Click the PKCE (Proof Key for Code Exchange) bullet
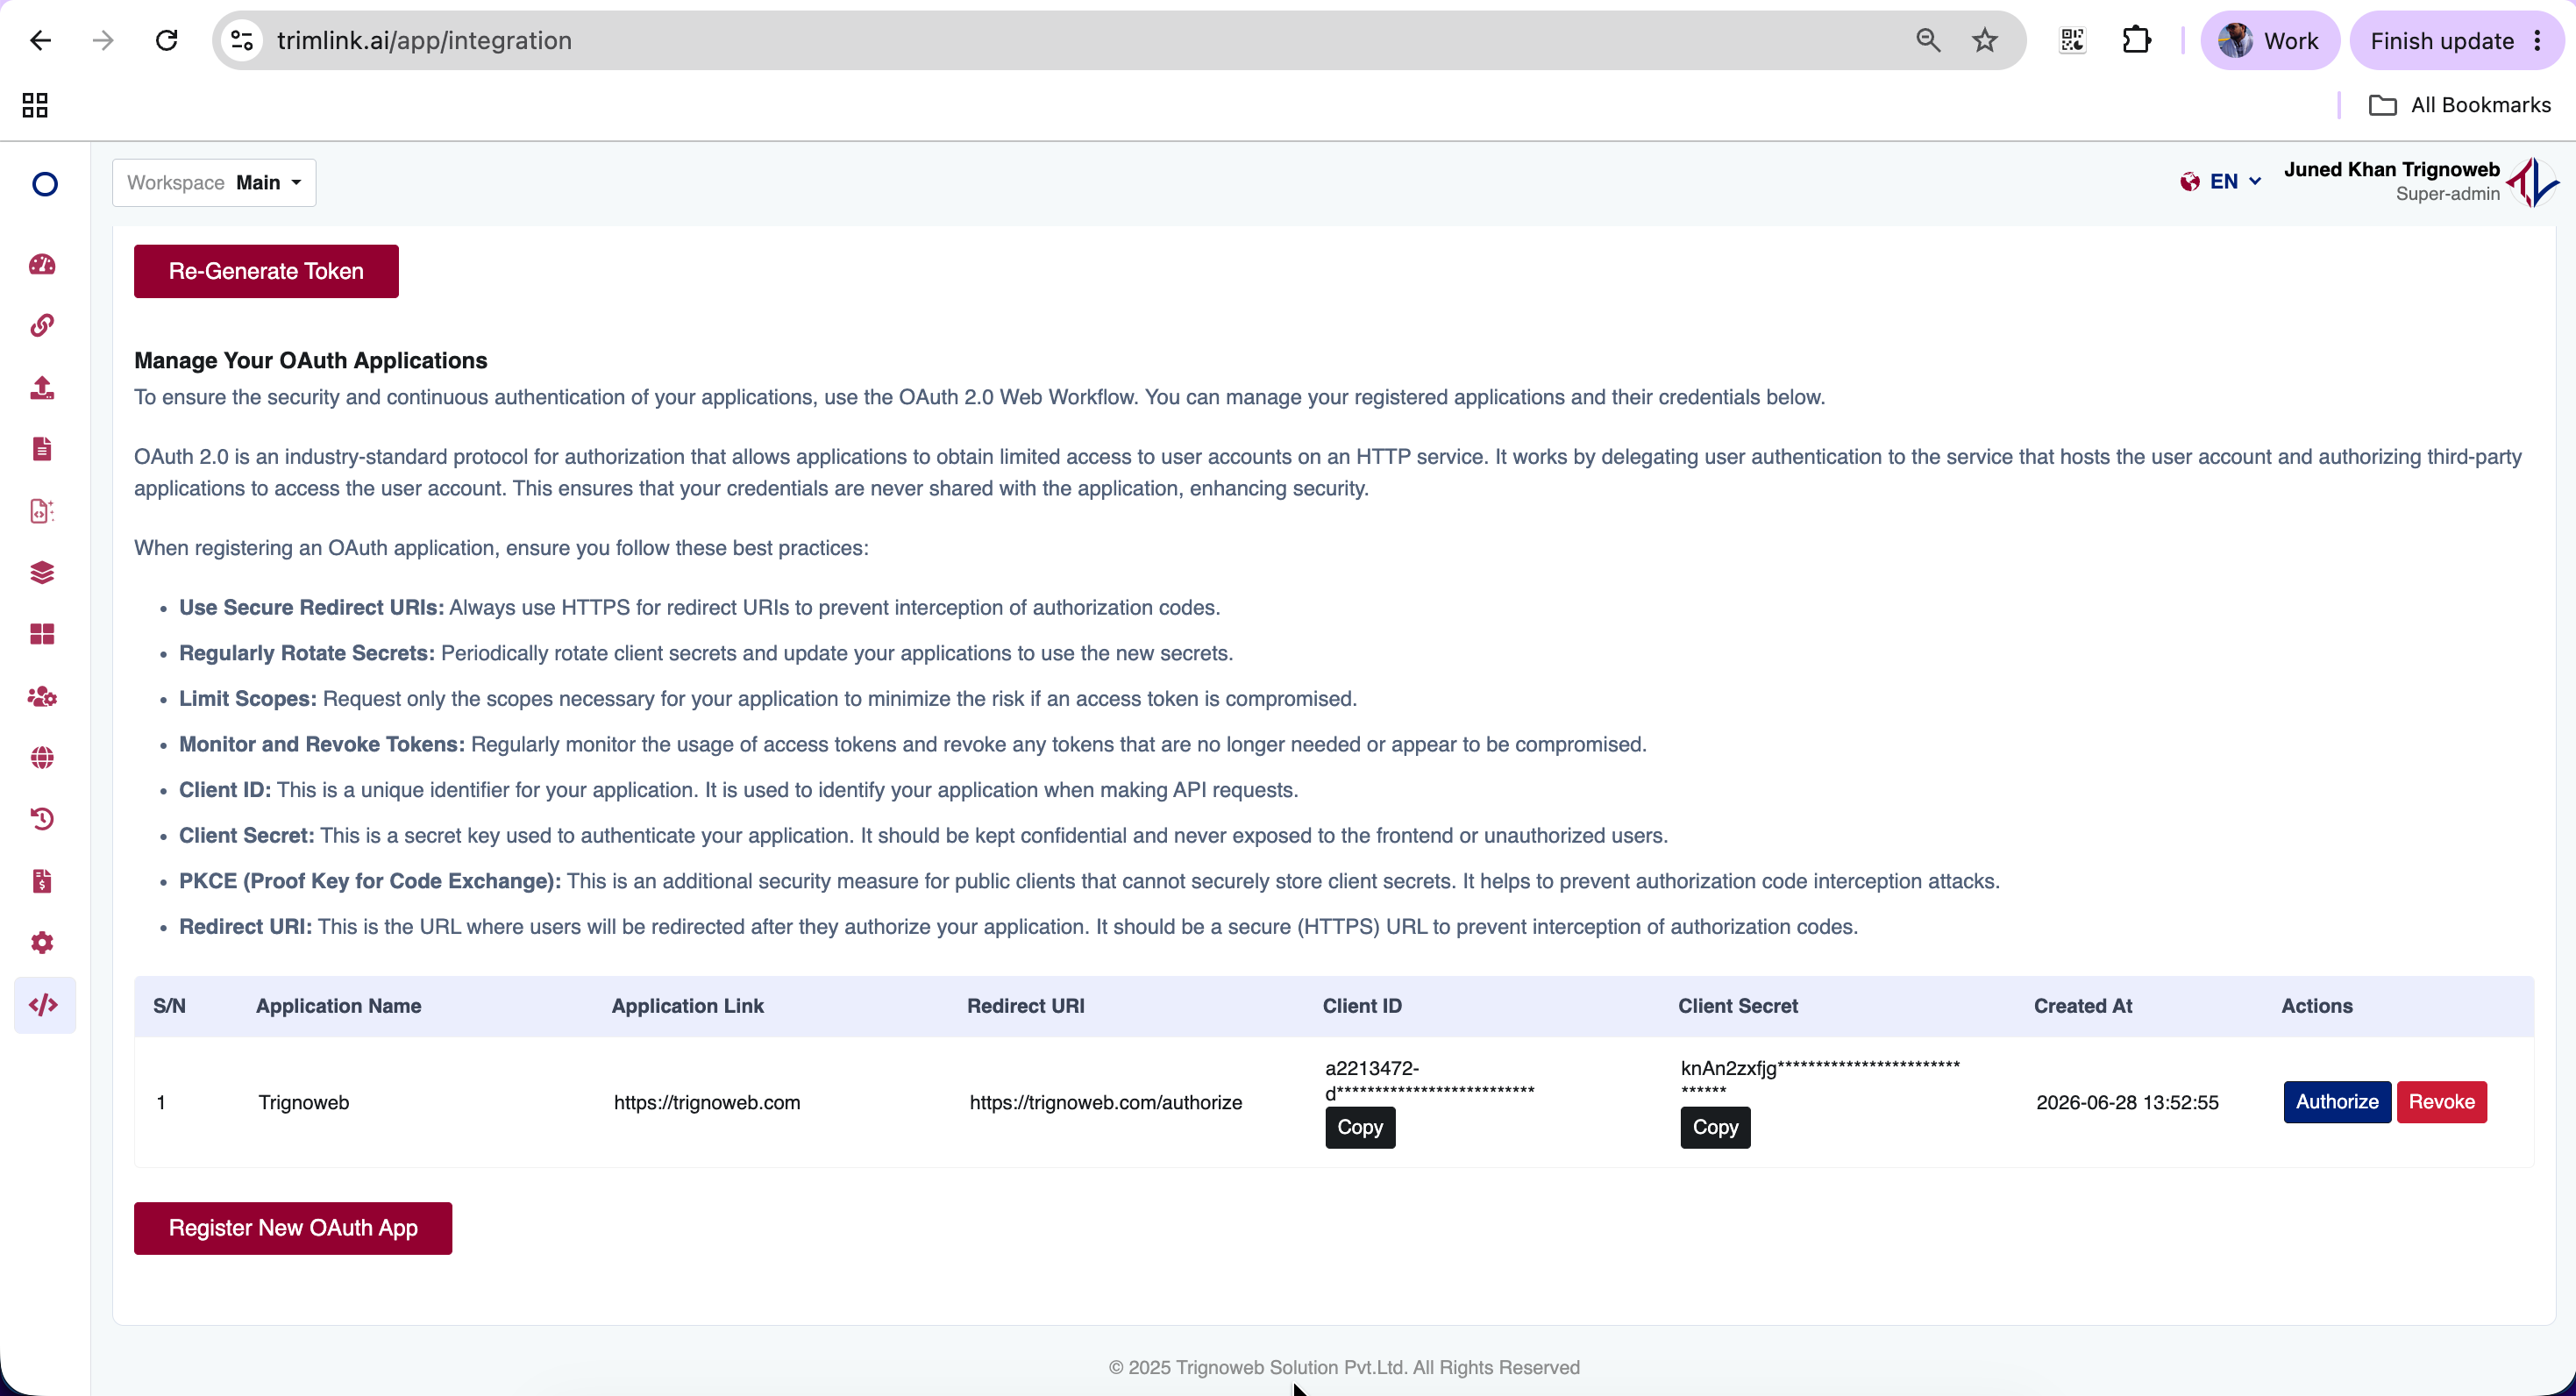Screen dimensions: 2576x1396 point(1089,881)
